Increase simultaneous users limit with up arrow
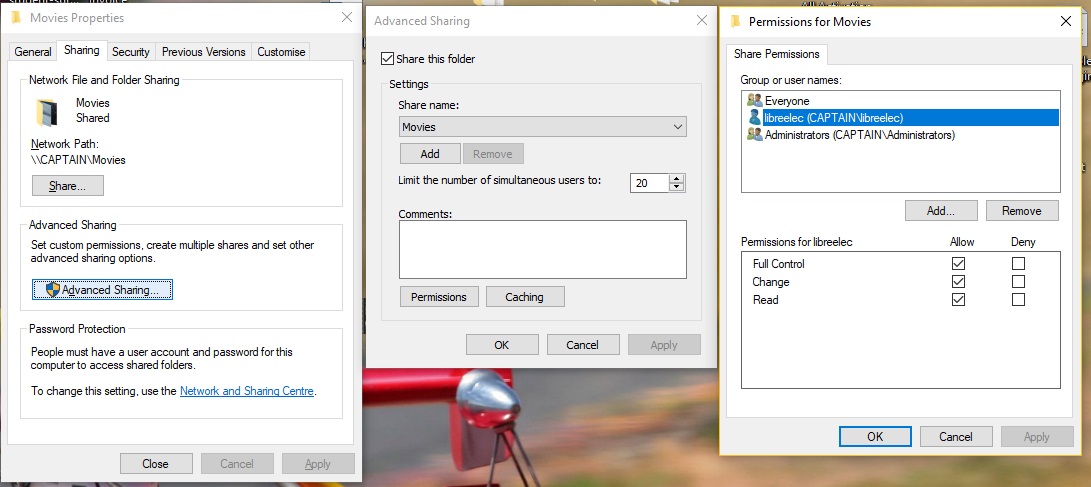Image resolution: width=1091 pixels, height=487 pixels. 677,178
